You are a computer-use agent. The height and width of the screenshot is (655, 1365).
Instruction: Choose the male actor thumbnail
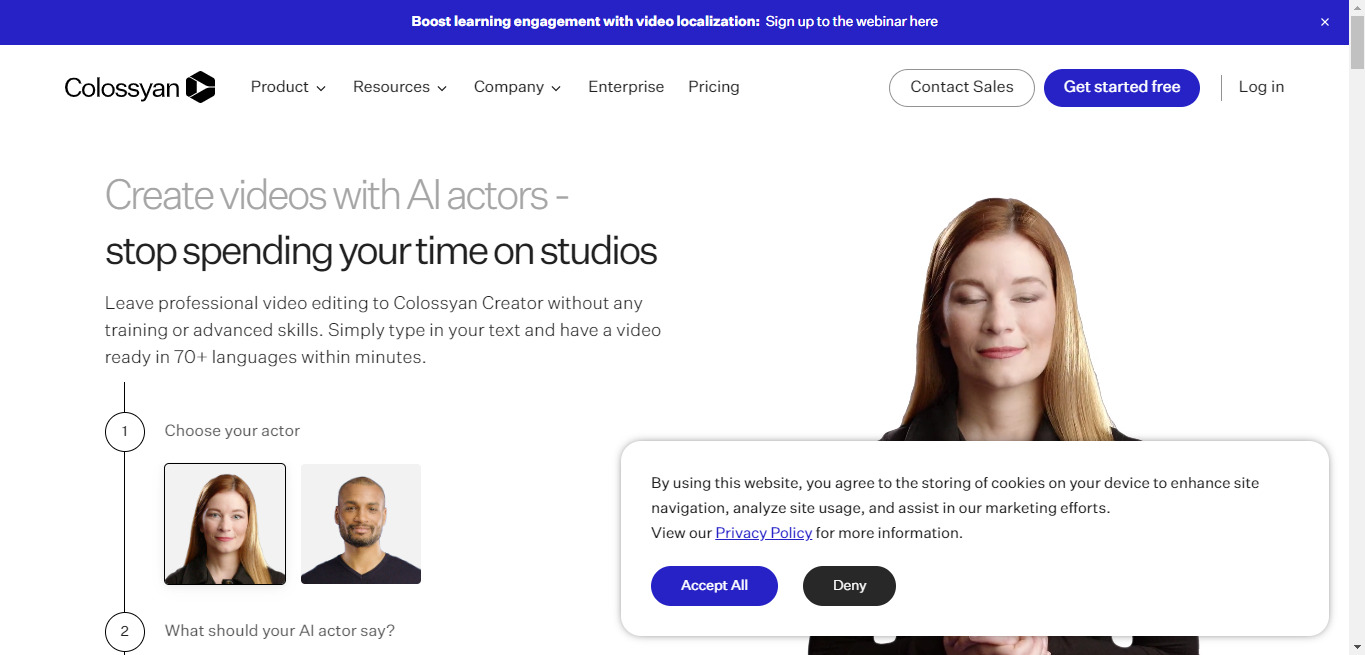(361, 524)
